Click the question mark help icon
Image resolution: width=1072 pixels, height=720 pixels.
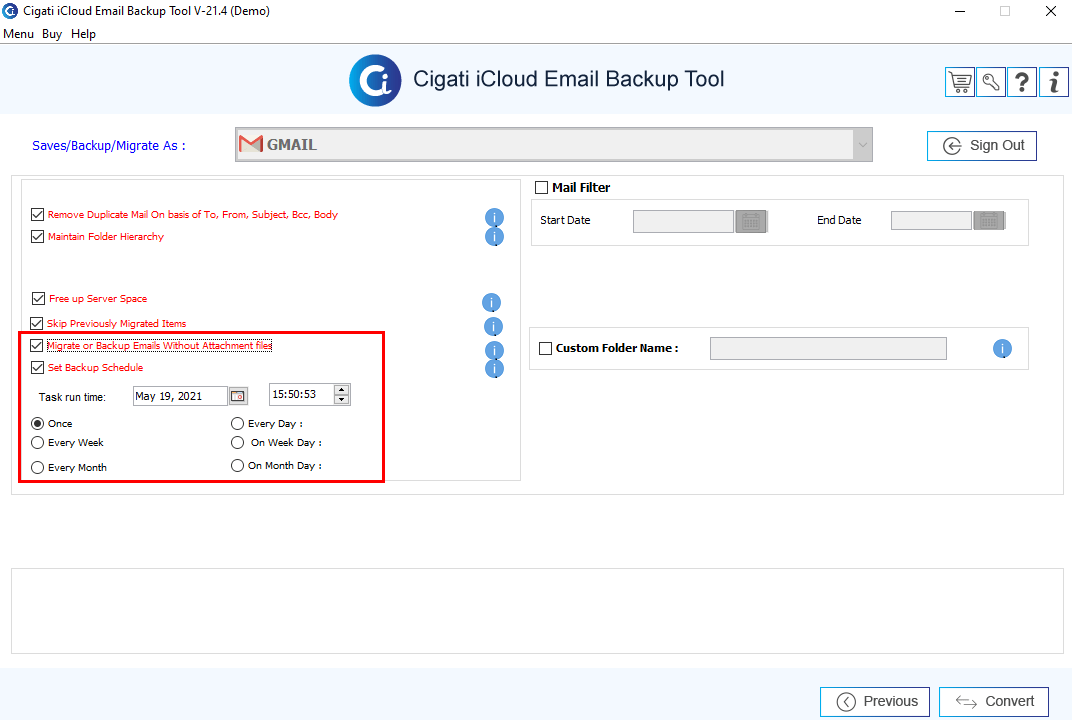(x=1022, y=83)
